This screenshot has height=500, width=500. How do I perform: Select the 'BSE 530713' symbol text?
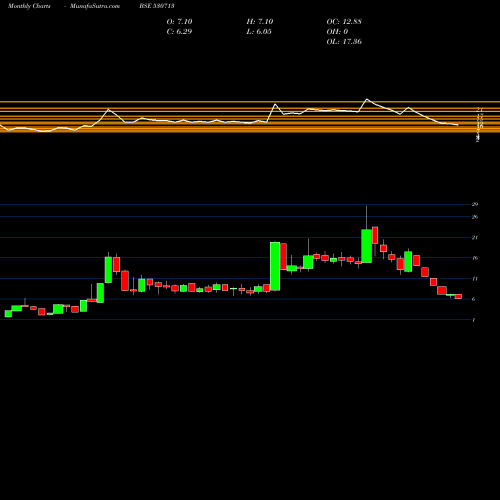pyautogui.click(x=157, y=6)
